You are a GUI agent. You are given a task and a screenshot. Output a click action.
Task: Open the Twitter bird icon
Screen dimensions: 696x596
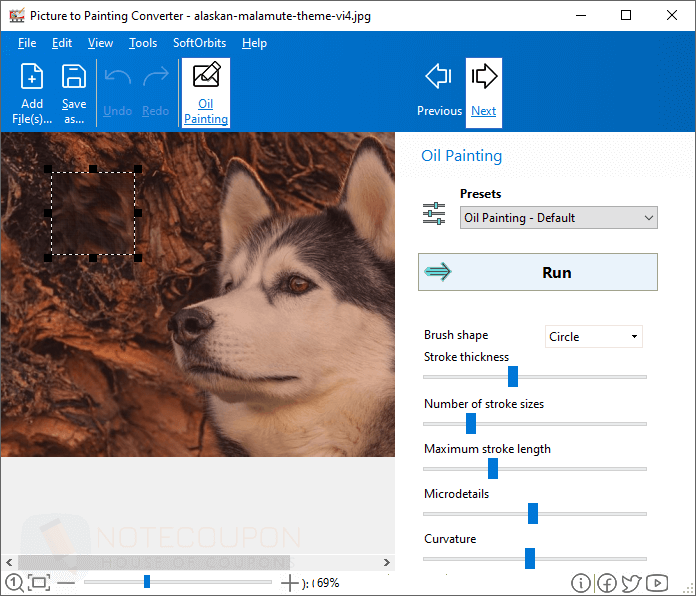[x=631, y=583]
